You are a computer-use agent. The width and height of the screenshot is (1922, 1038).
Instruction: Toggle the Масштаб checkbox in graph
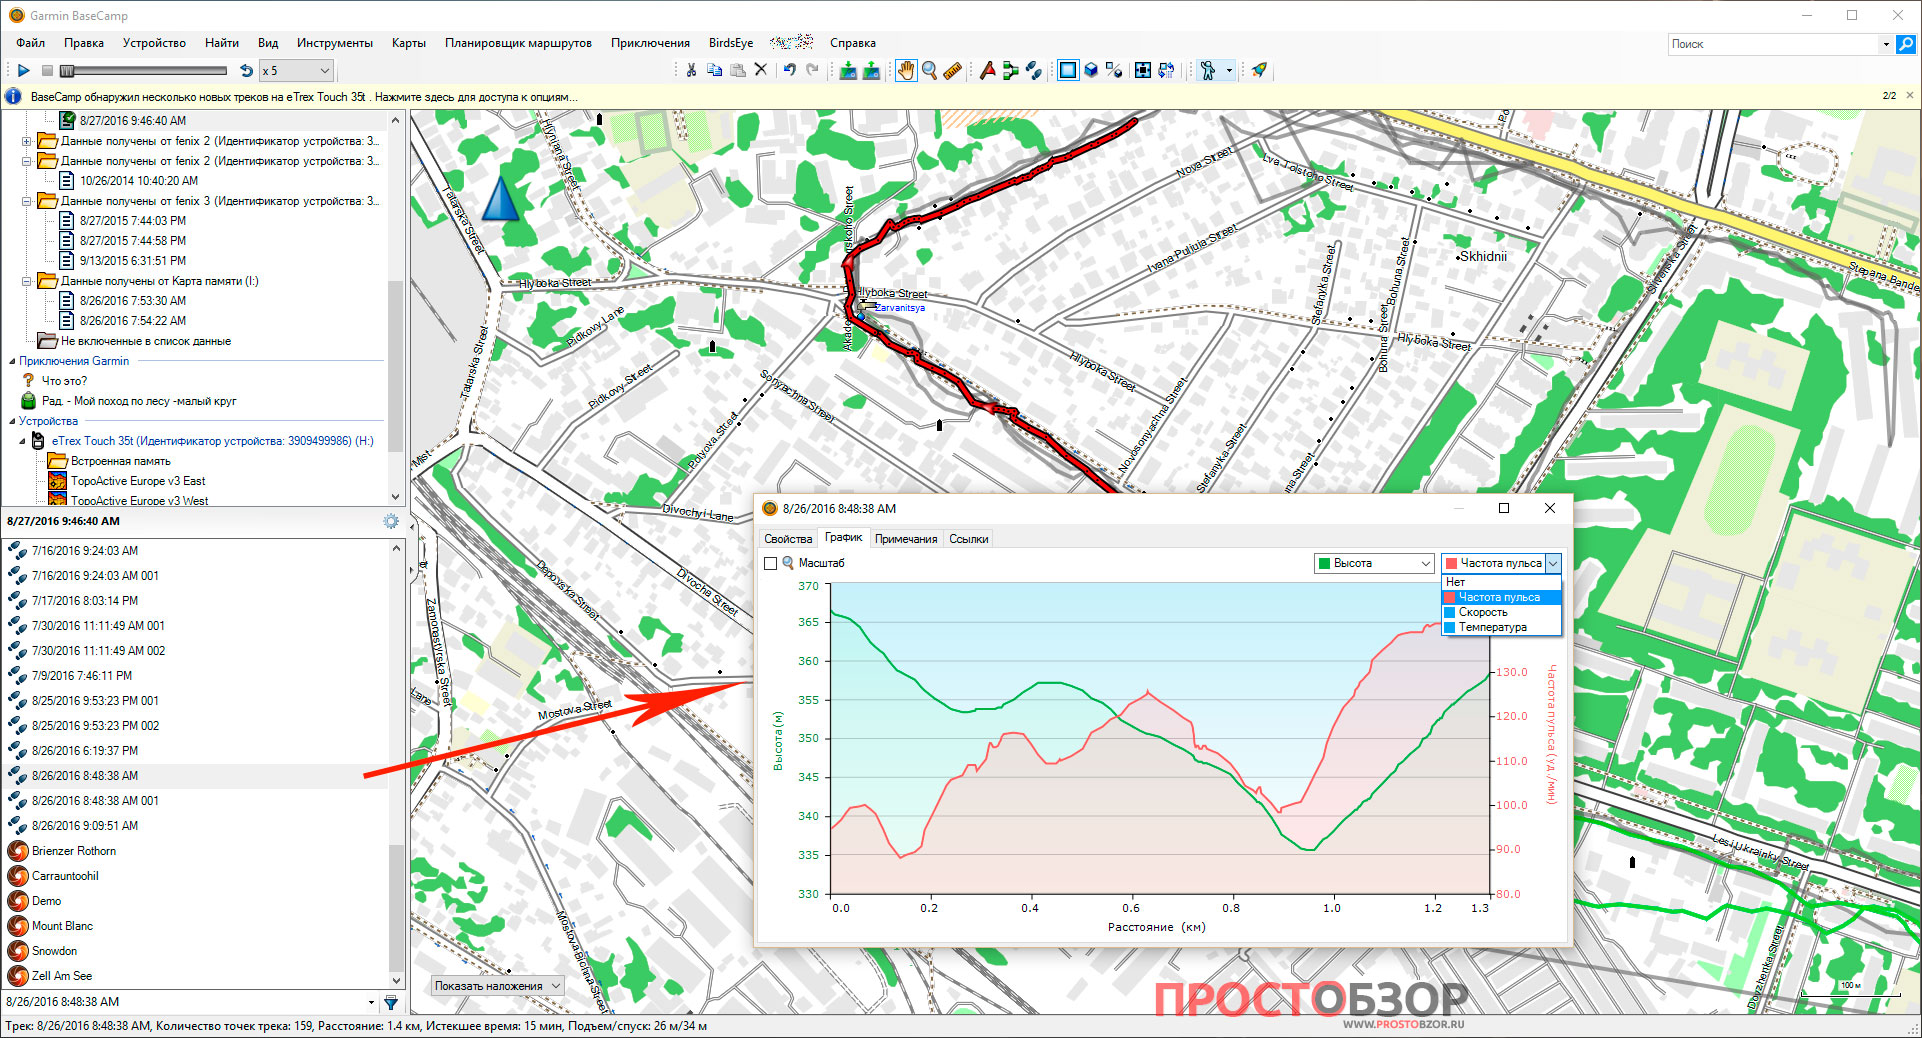tap(770, 564)
